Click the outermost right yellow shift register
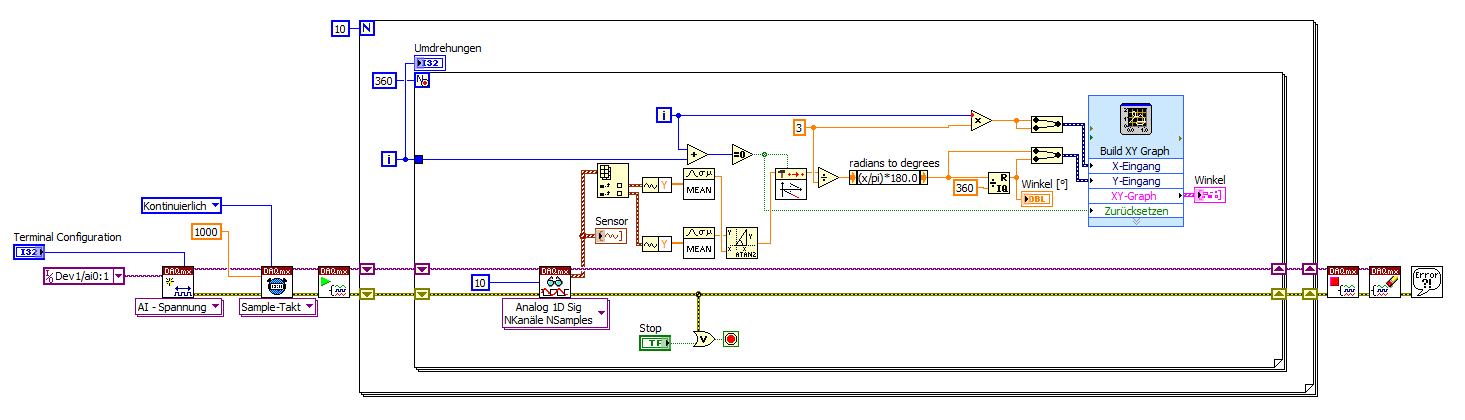 pos(1309,293)
